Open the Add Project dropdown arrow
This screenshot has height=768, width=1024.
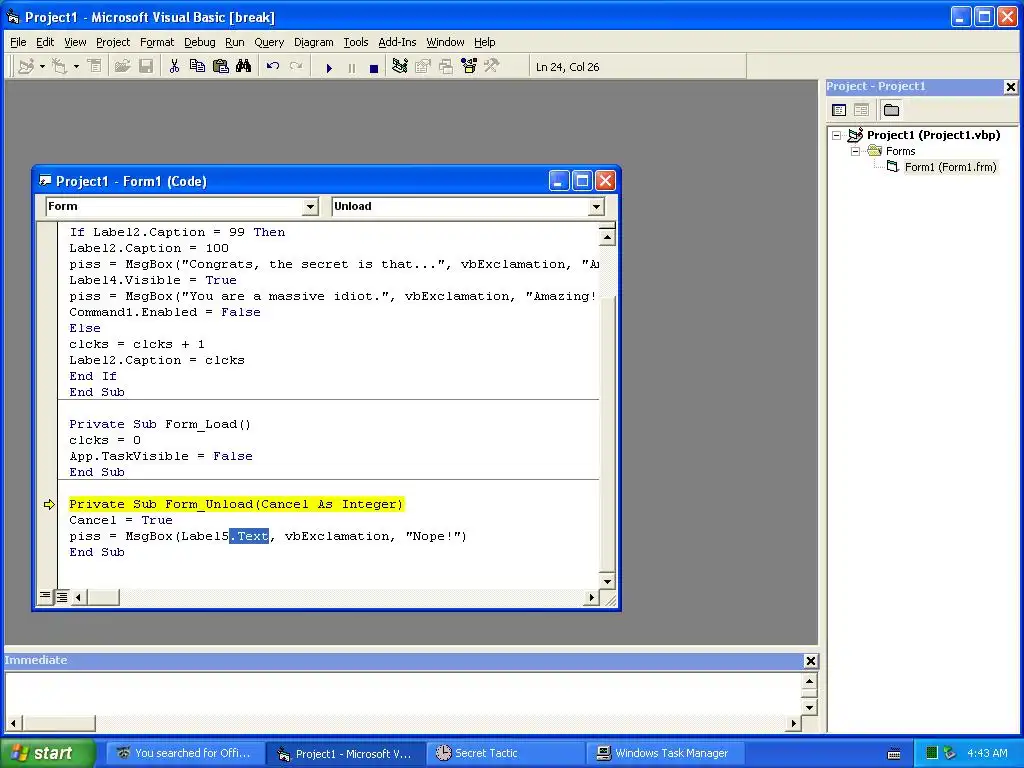(x=42, y=67)
